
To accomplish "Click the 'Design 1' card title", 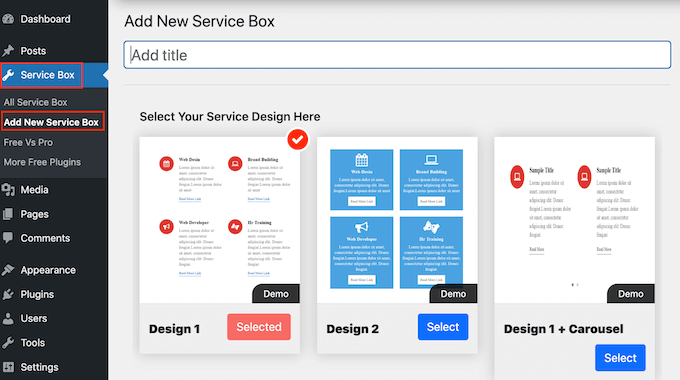I will tap(174, 329).
